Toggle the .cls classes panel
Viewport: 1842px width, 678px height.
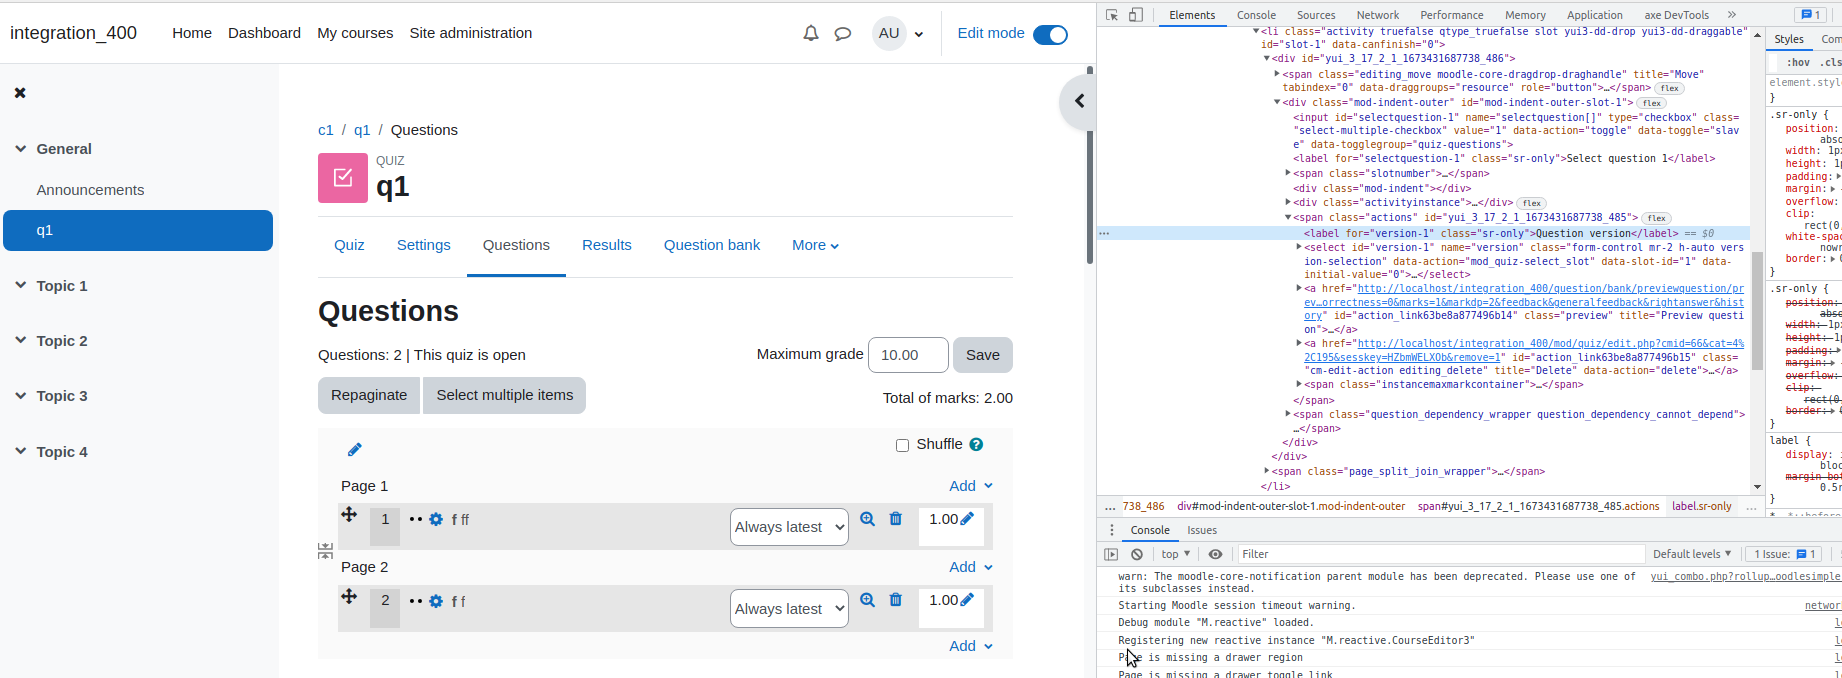1830,62
